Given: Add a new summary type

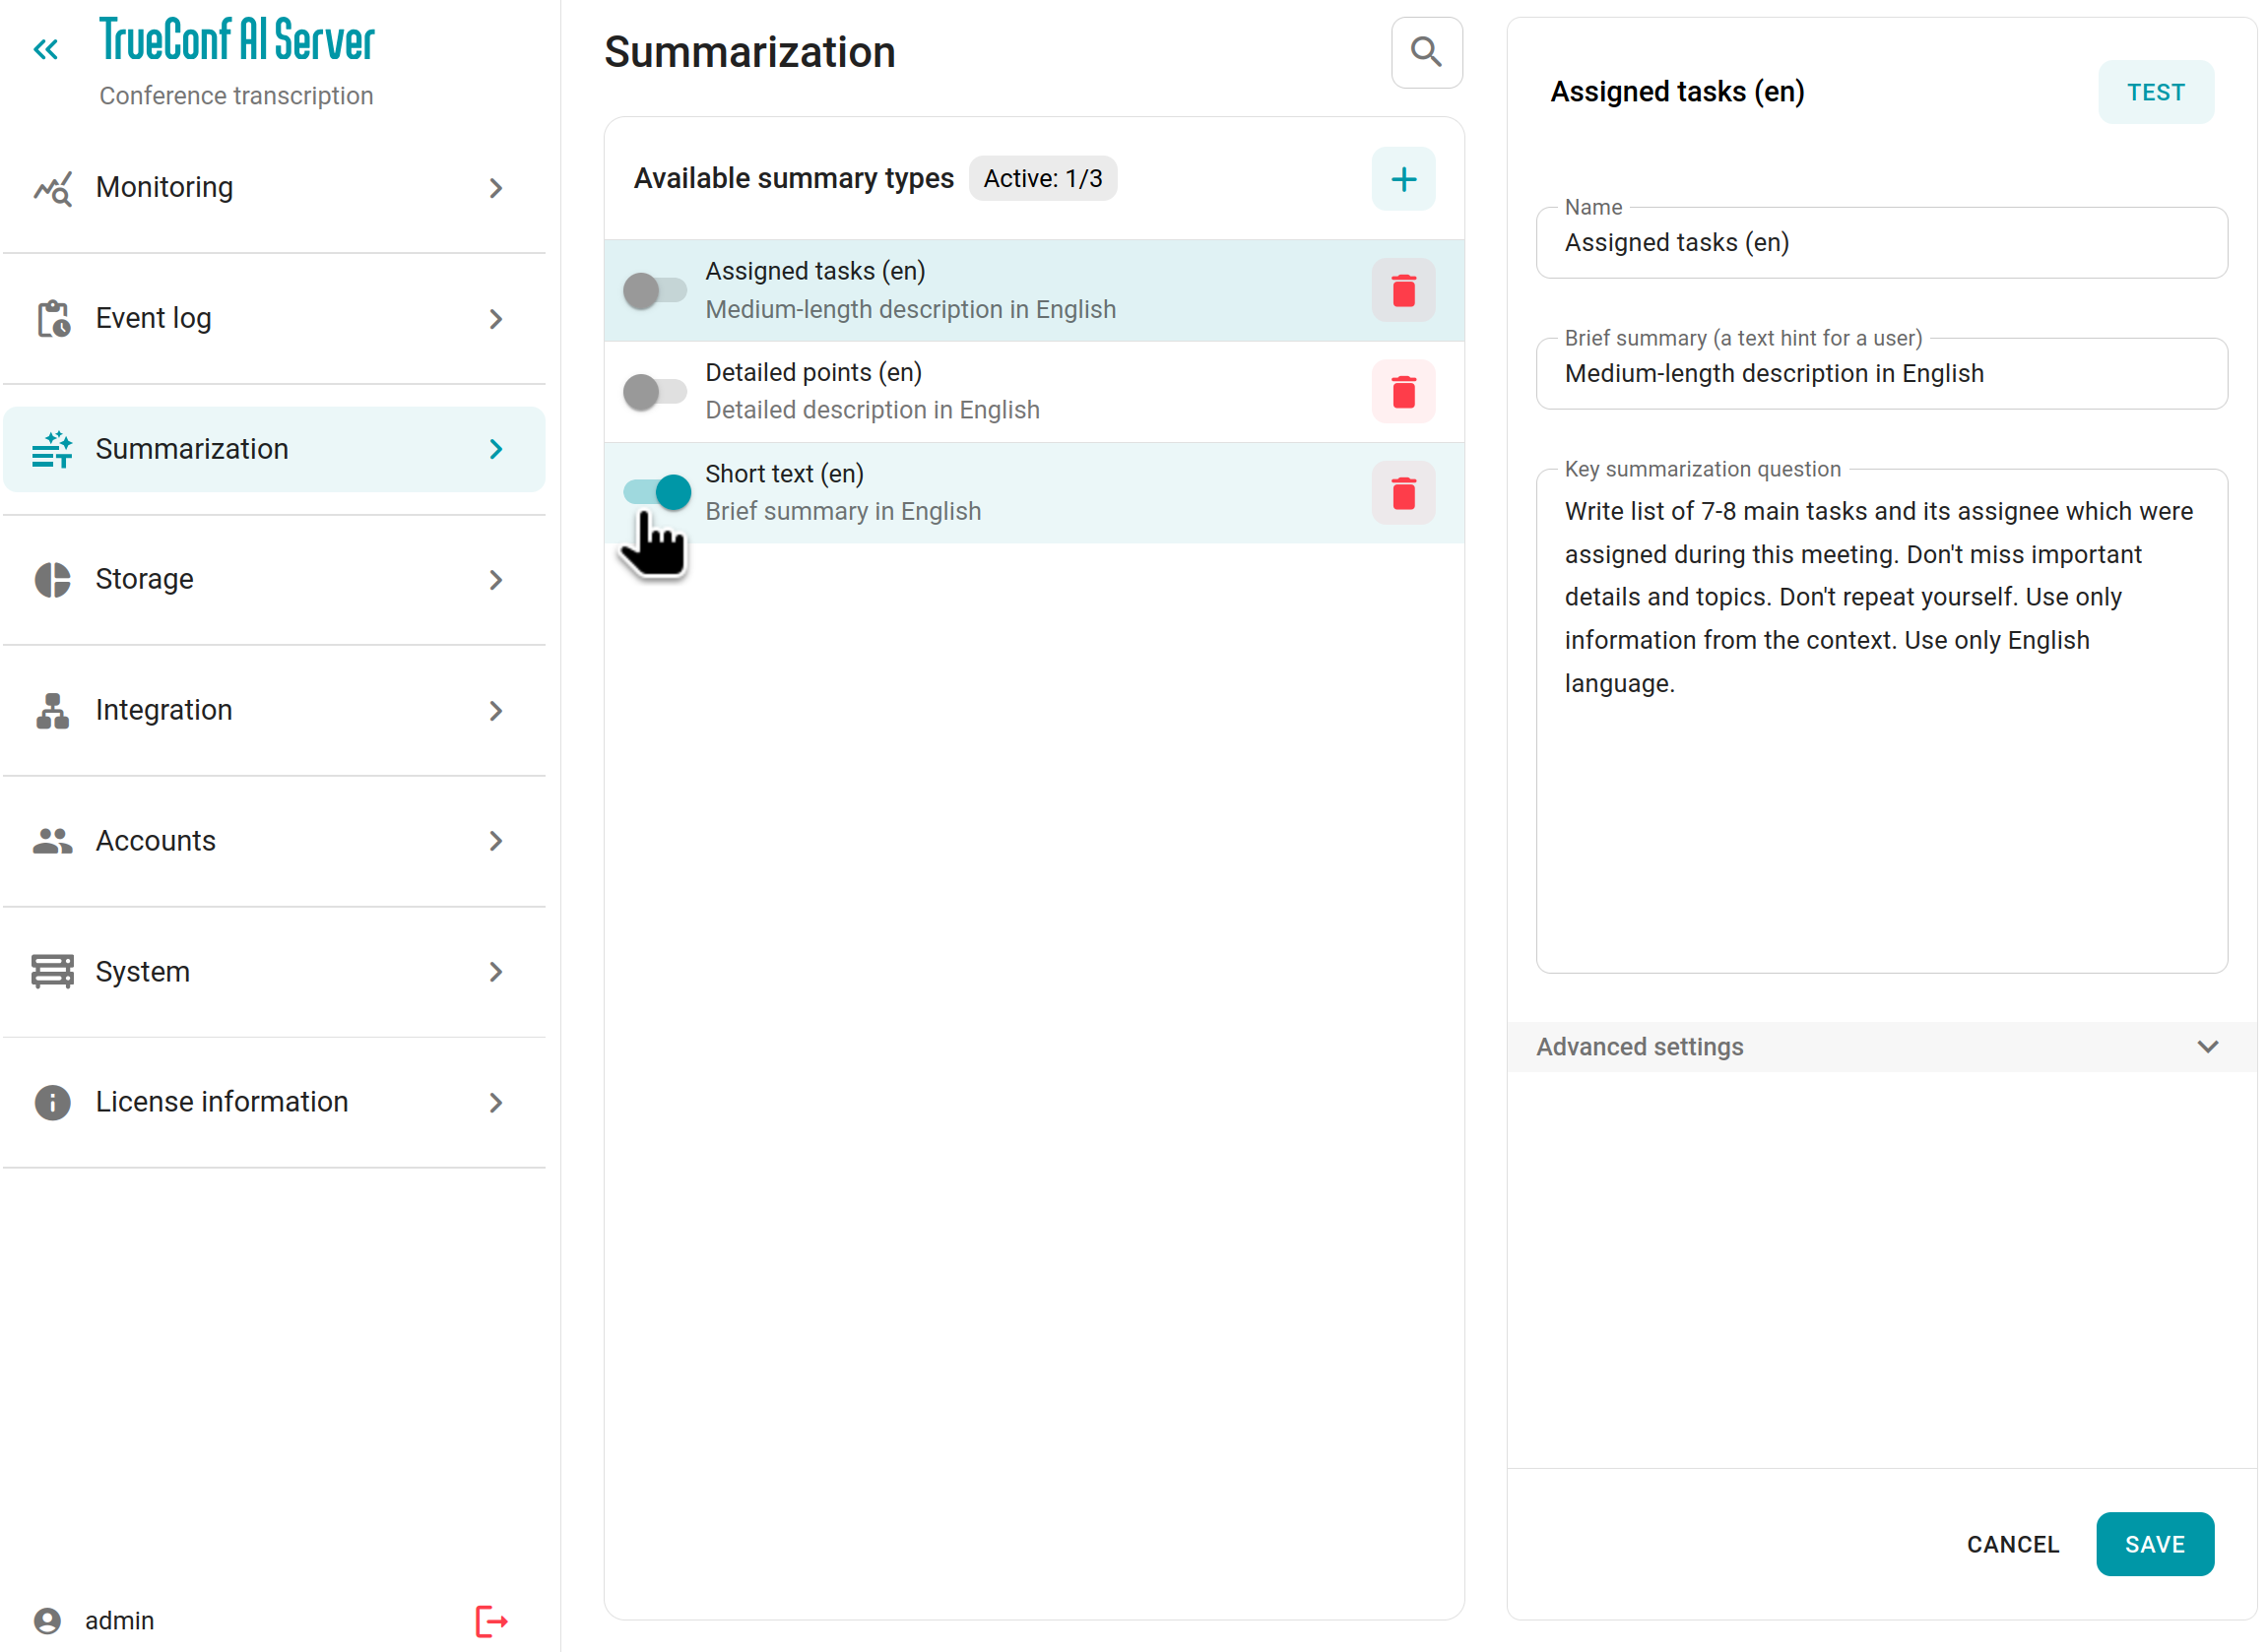Looking at the screenshot, I should 1403,179.
